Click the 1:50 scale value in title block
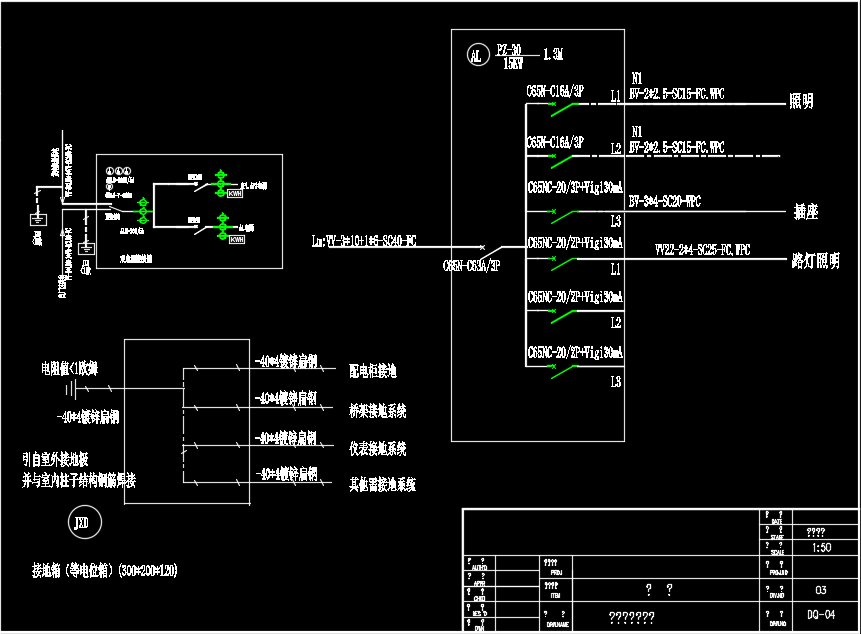The height and width of the screenshot is (634, 861). pos(821,547)
